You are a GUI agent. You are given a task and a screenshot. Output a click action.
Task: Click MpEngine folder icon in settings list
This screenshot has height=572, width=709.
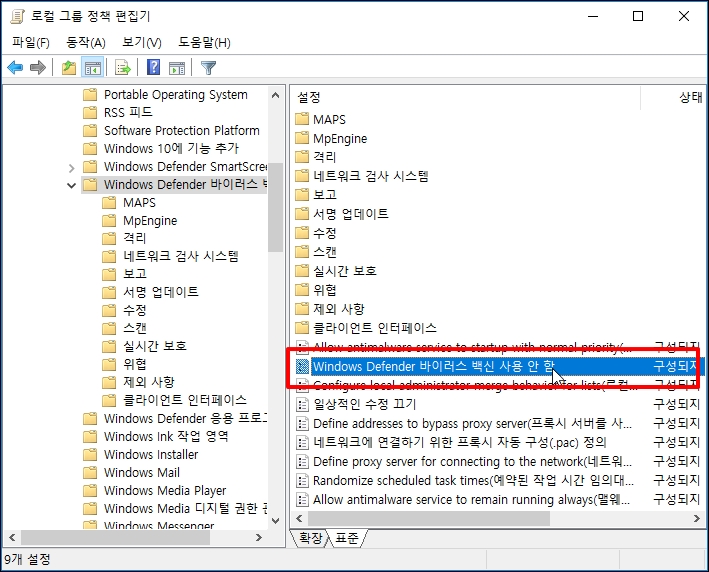tap(302, 138)
